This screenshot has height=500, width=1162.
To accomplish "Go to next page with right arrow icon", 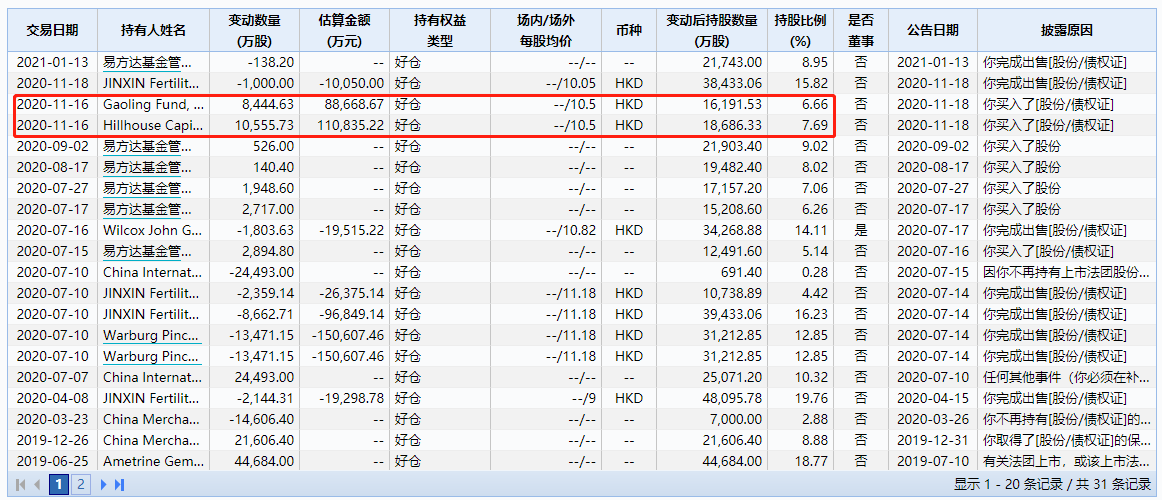I will pos(104,485).
